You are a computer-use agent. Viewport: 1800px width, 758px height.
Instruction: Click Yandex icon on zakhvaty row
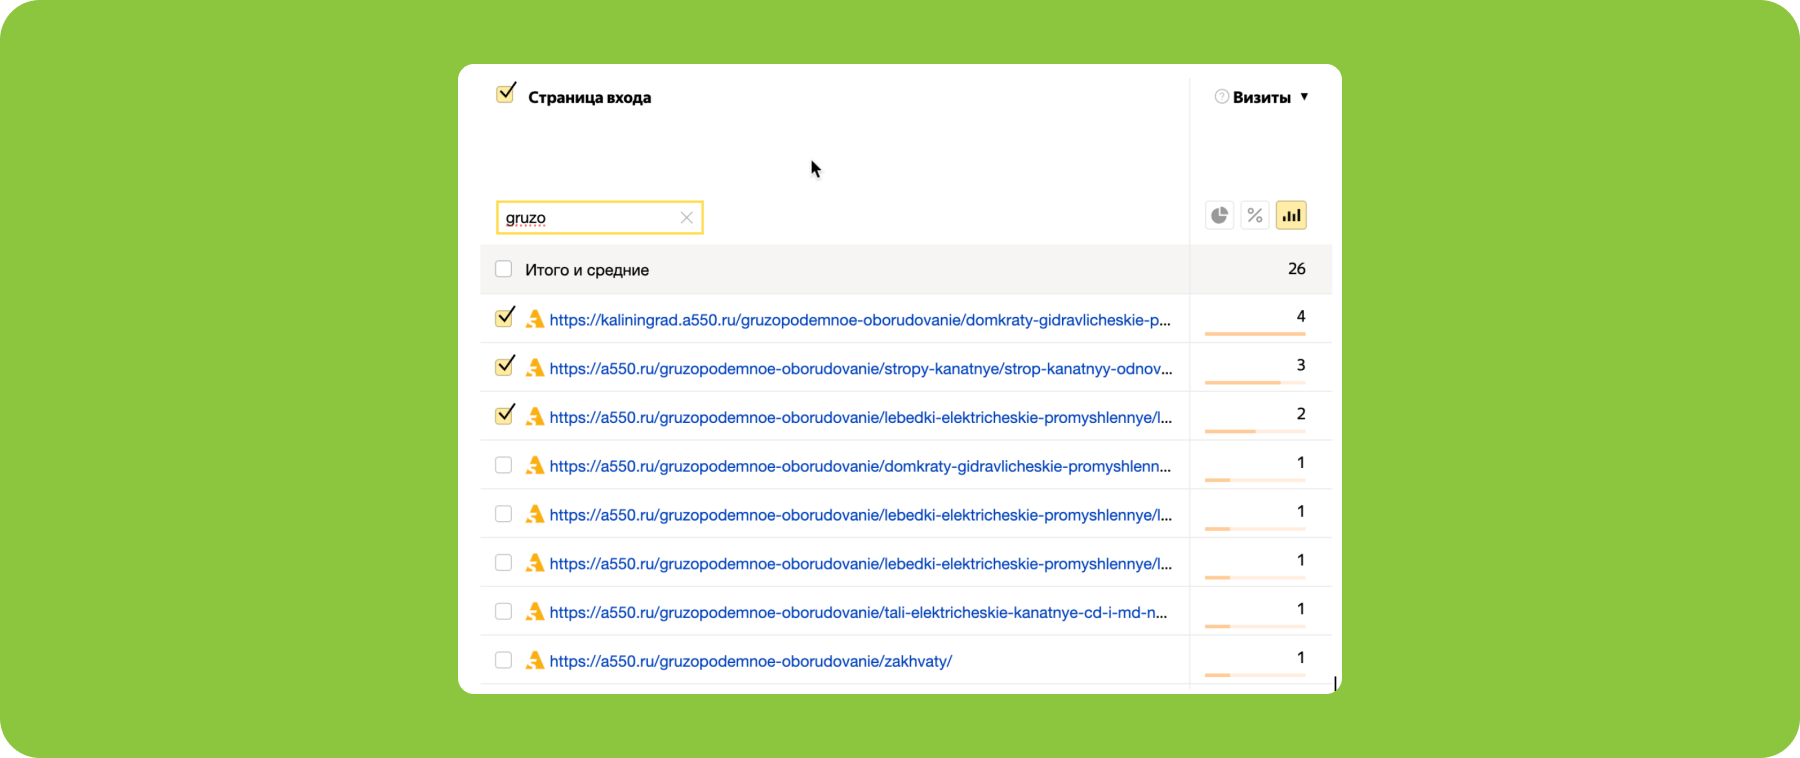point(535,661)
